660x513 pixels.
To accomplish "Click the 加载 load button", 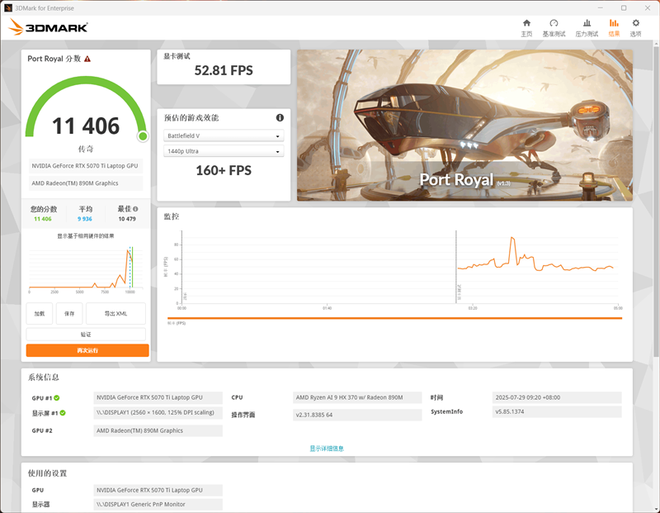I will (x=40, y=313).
